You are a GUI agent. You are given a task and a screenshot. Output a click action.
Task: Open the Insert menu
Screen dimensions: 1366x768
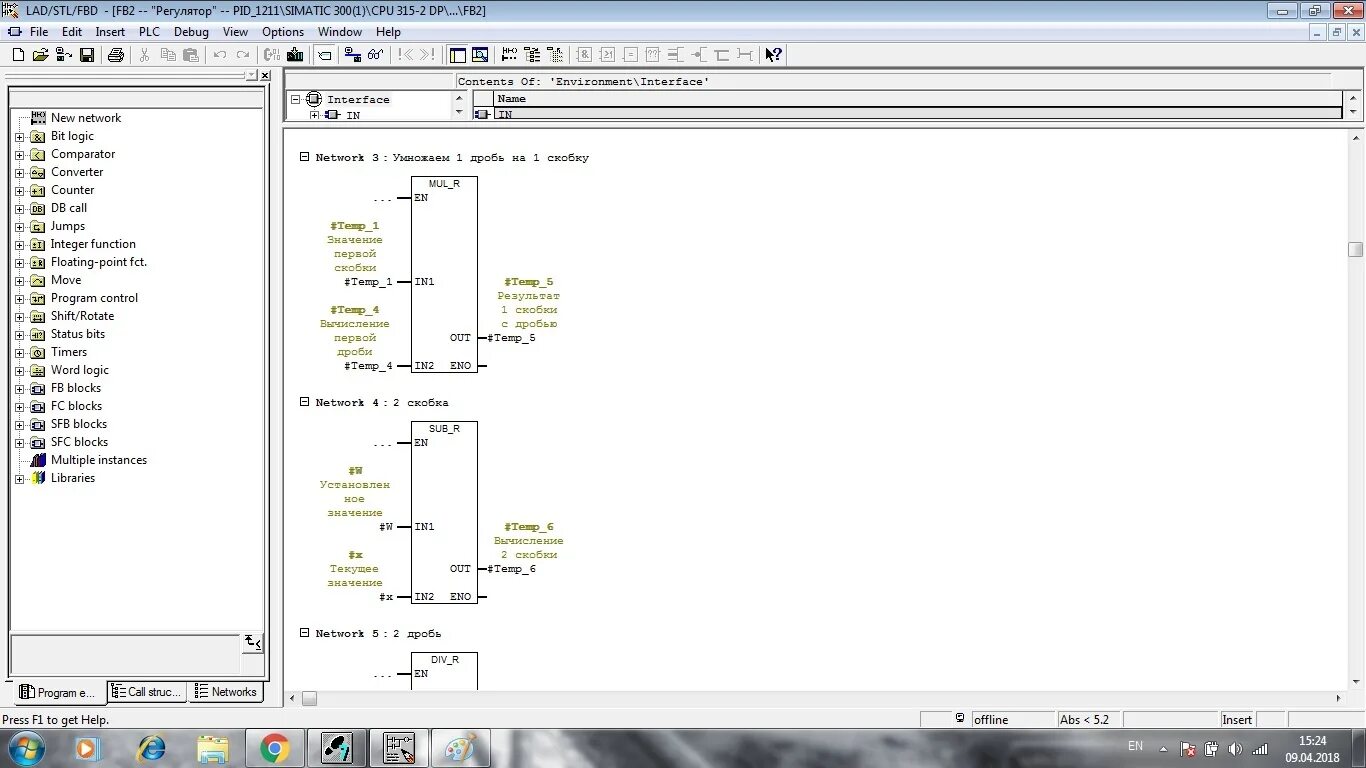pyautogui.click(x=110, y=32)
